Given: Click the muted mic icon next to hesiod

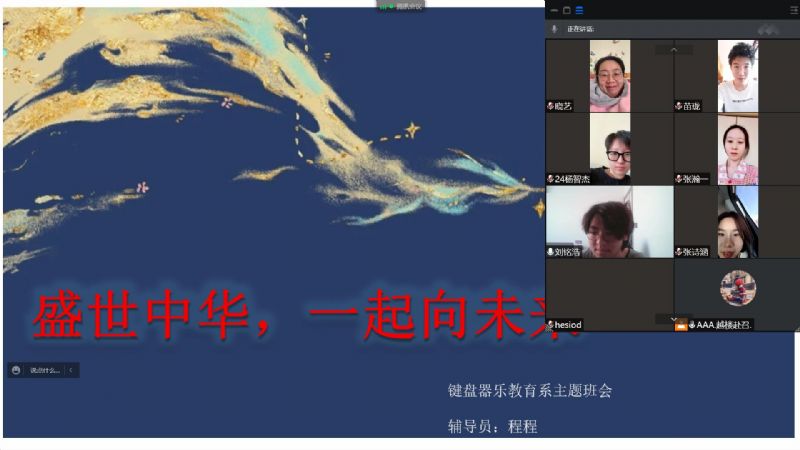Looking at the screenshot, I should pos(550,325).
